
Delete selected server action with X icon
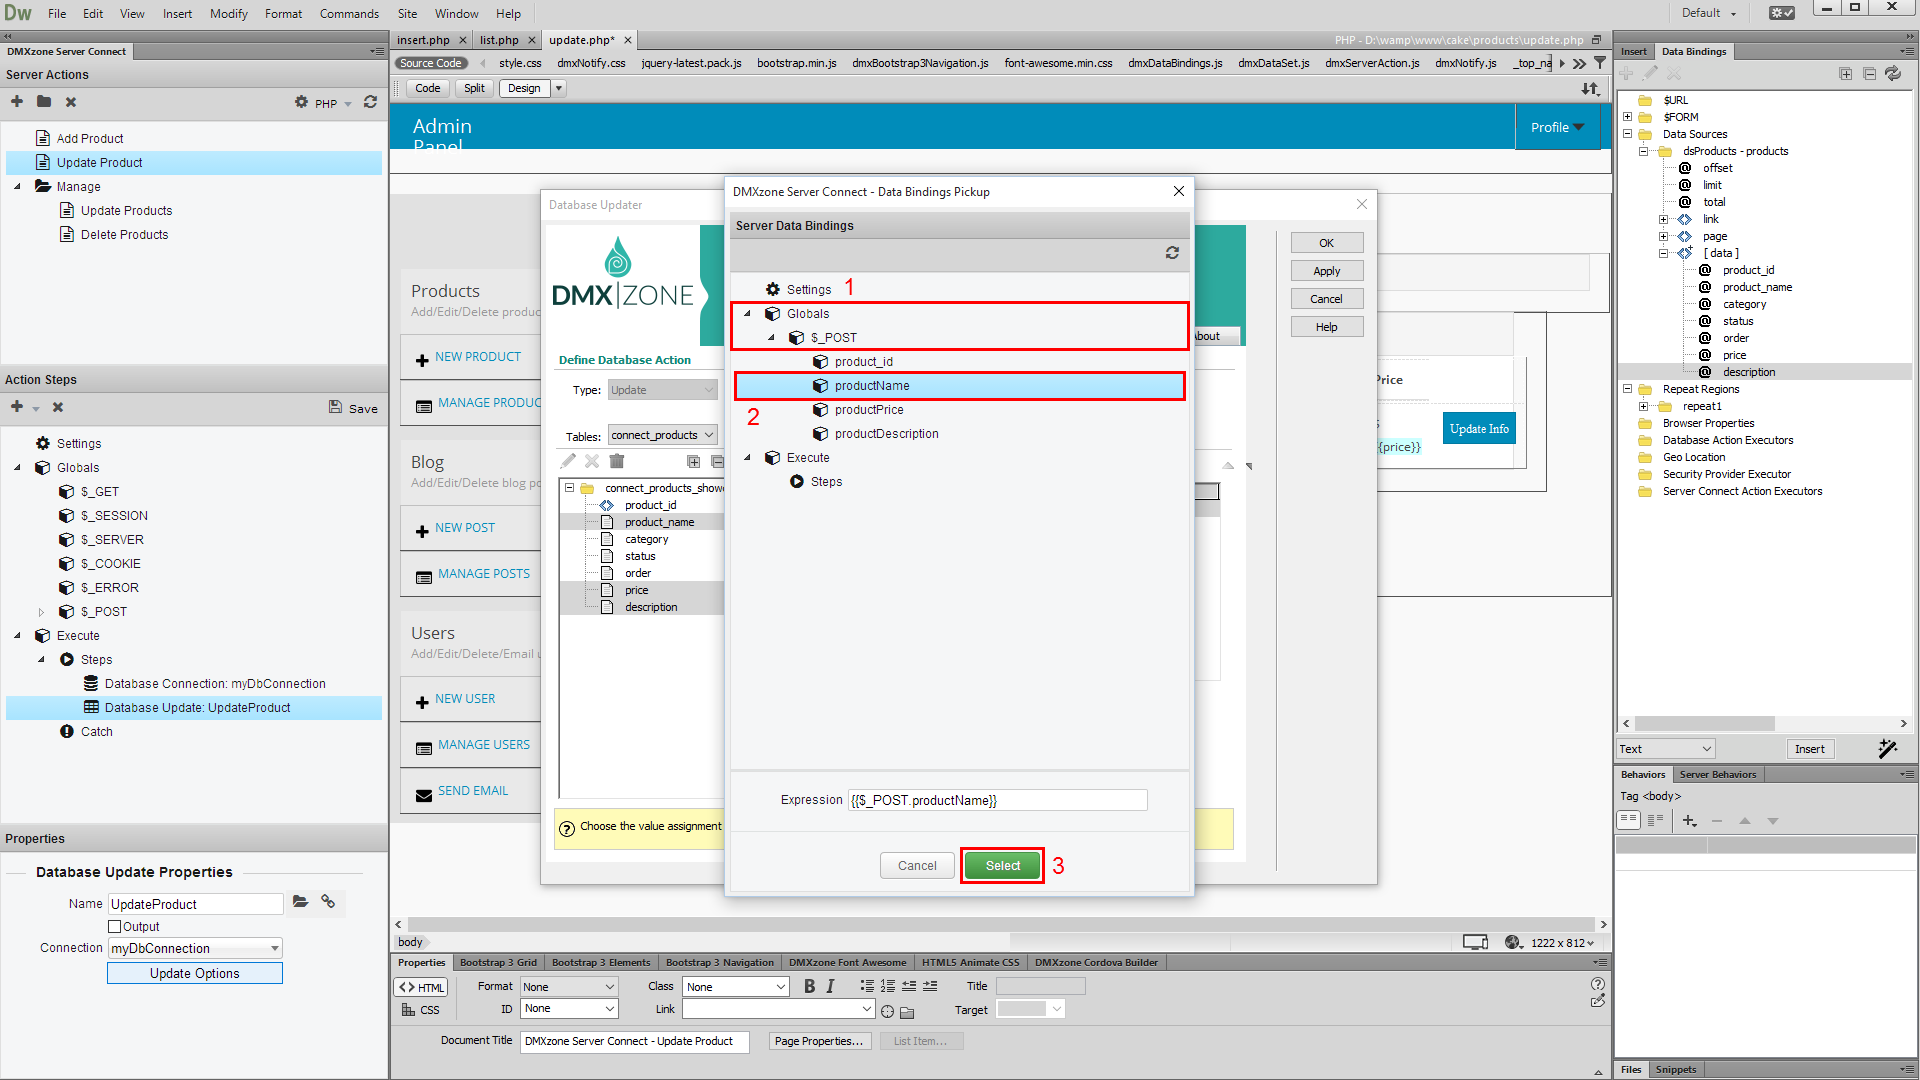click(71, 102)
